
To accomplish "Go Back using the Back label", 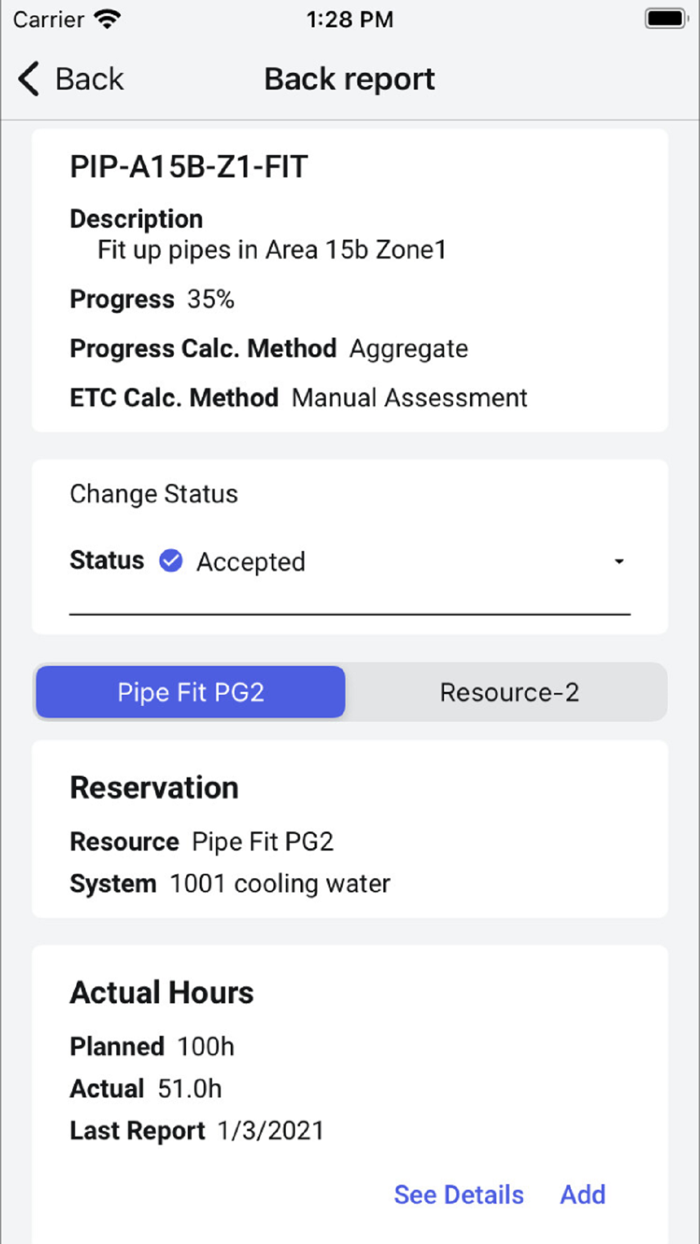I will tap(89, 79).
